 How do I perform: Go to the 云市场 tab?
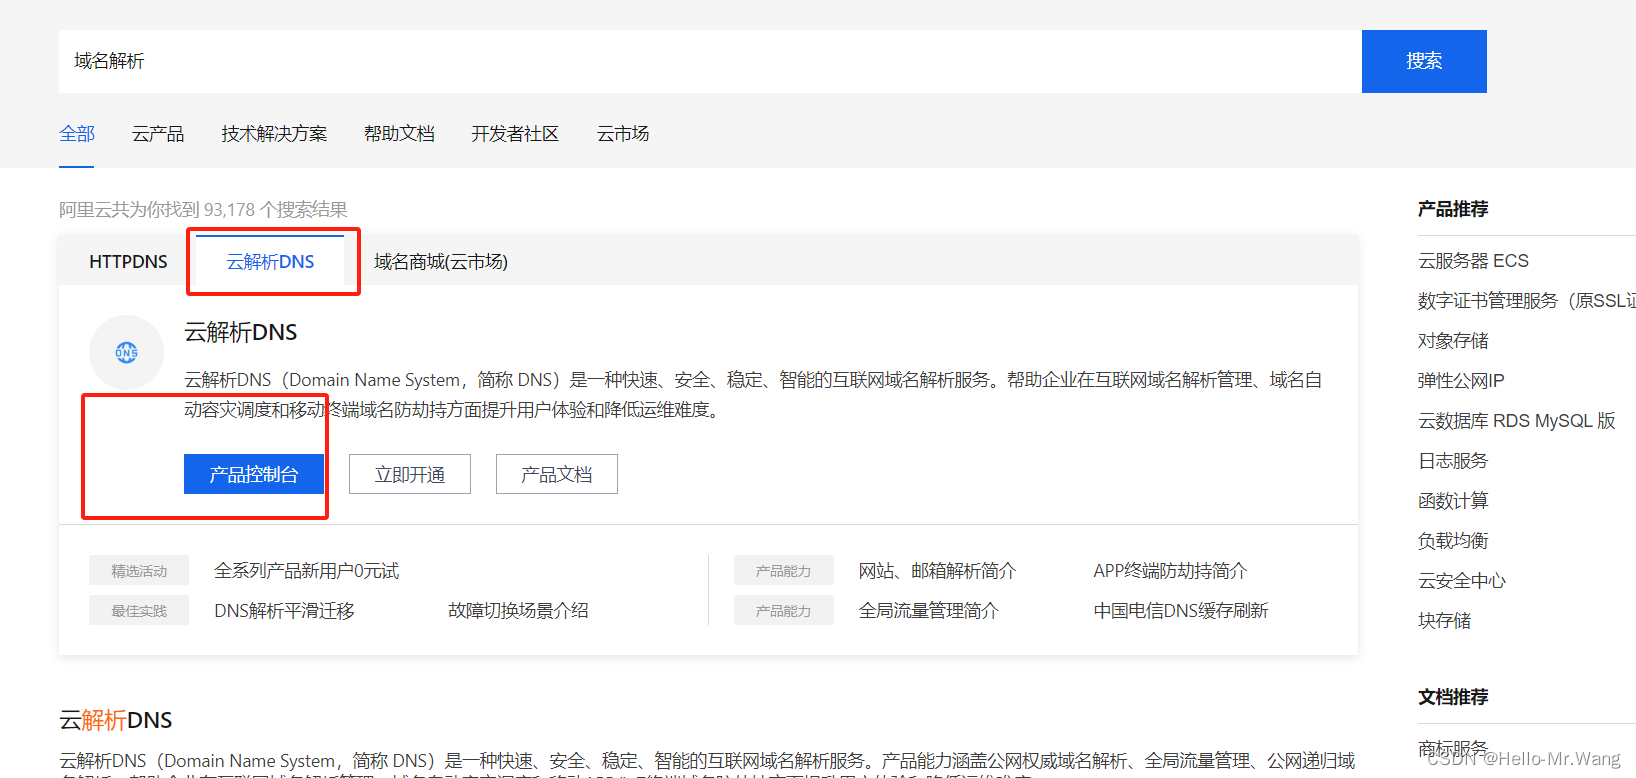623,134
